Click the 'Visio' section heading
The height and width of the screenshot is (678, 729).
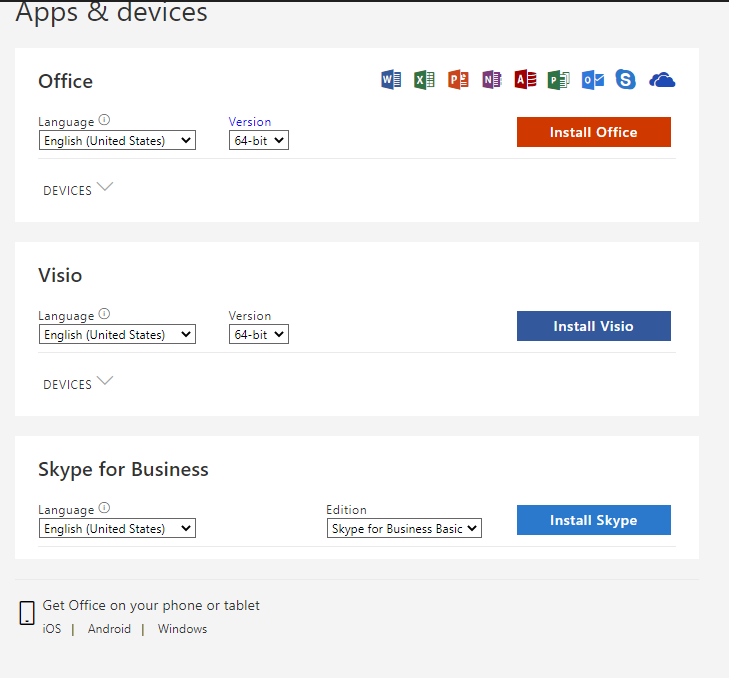pyautogui.click(x=60, y=275)
